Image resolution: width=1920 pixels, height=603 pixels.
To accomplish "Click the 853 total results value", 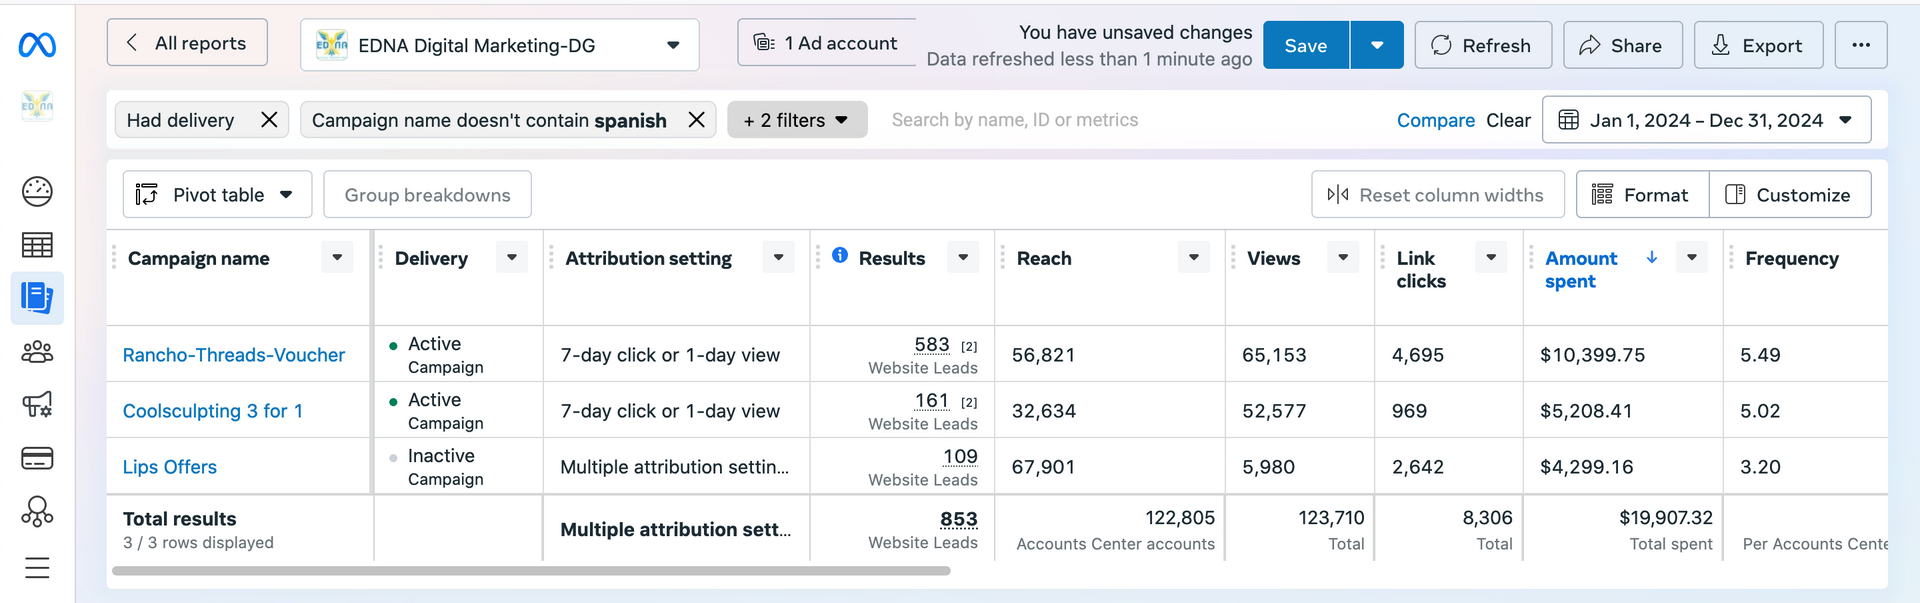I will 959,519.
